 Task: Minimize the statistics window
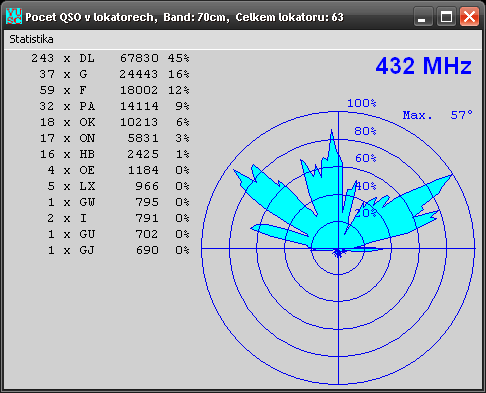423,16
